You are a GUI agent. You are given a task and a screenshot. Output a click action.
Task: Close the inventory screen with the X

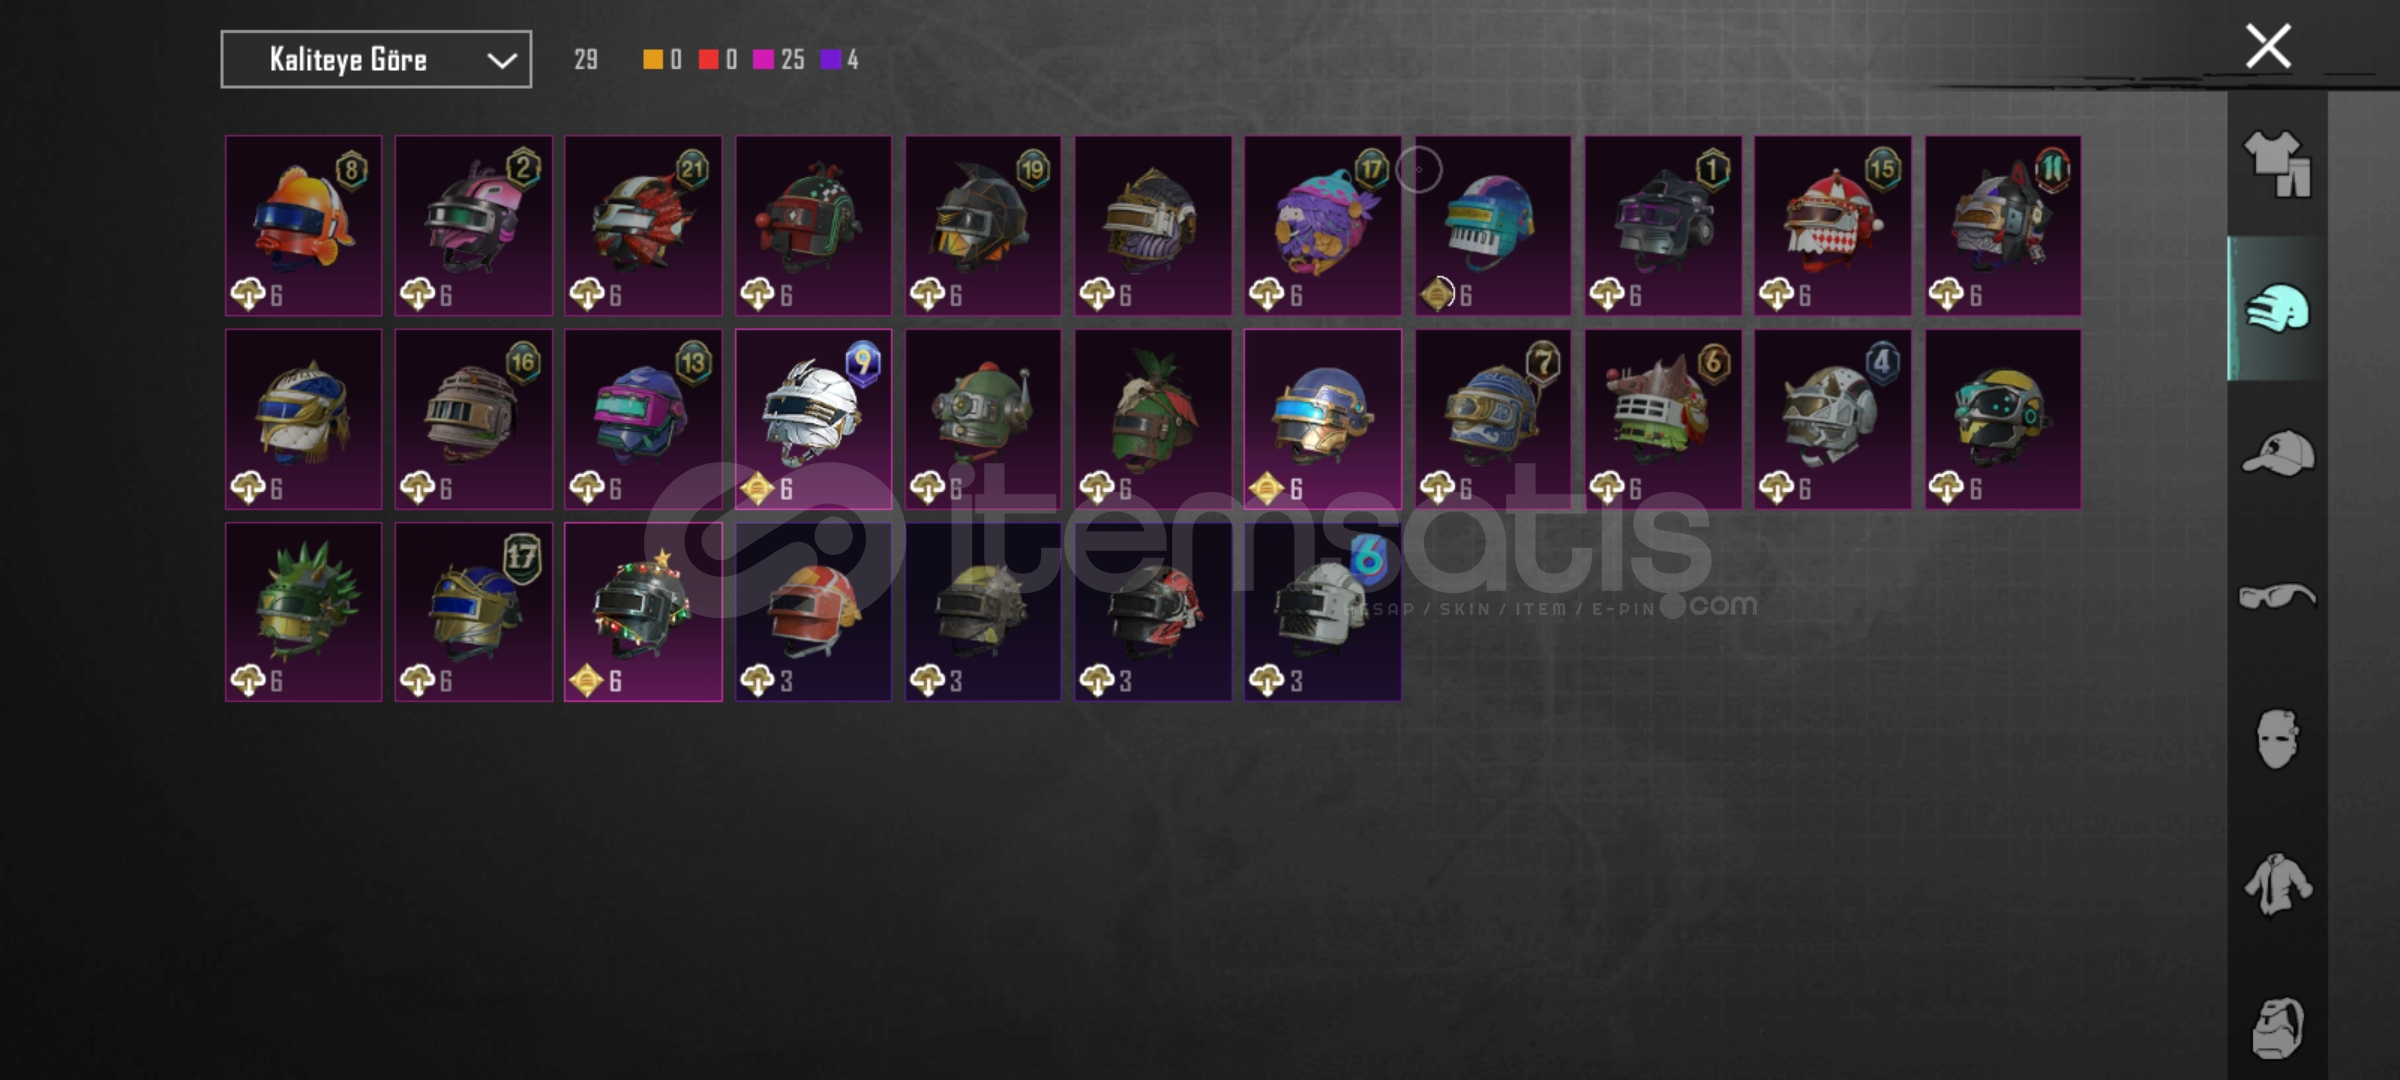coord(2268,46)
